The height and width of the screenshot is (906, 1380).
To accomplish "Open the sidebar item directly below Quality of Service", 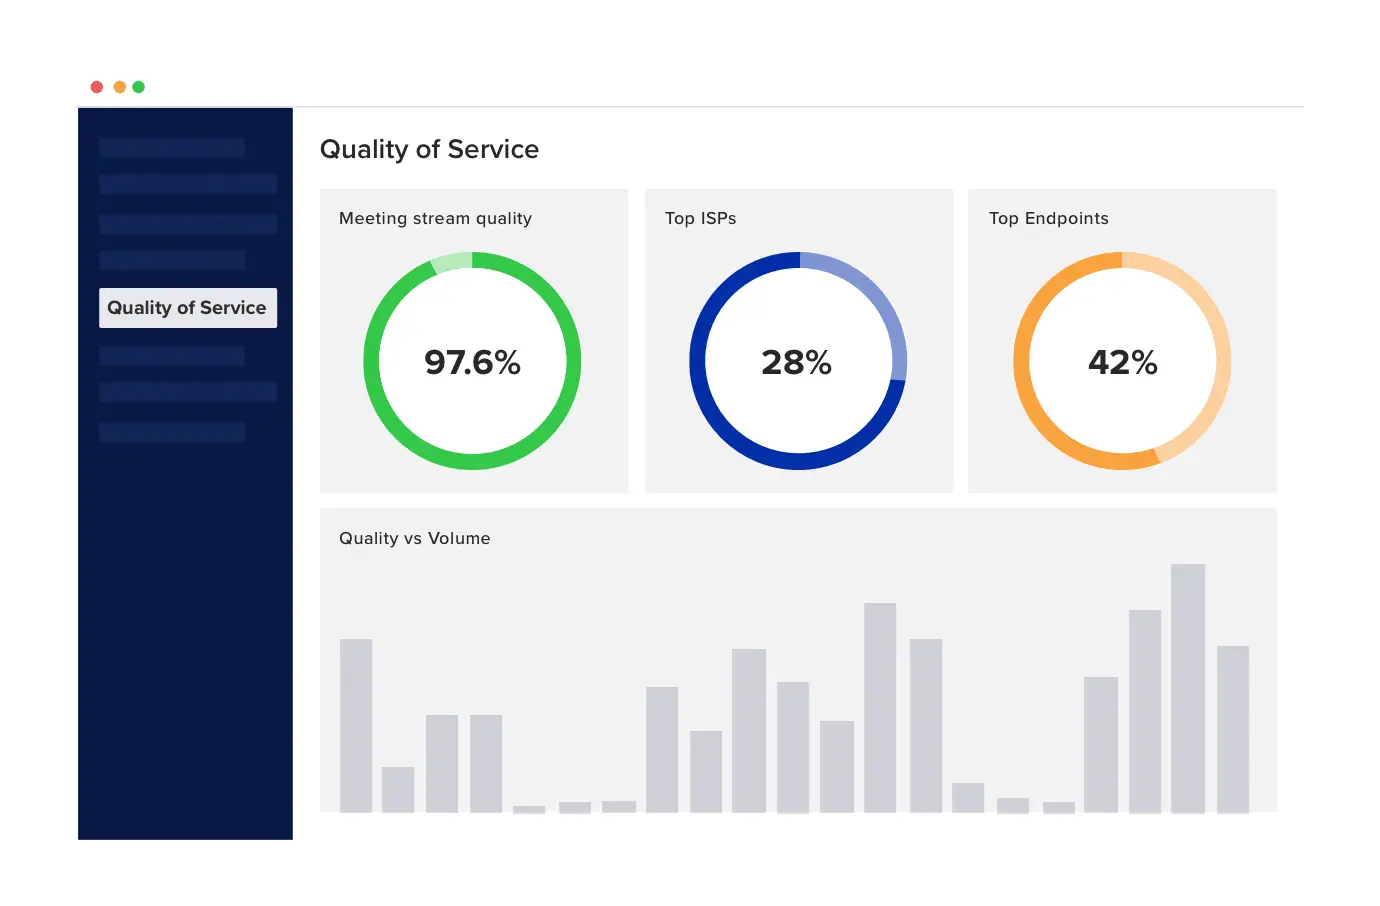I will (x=172, y=356).
